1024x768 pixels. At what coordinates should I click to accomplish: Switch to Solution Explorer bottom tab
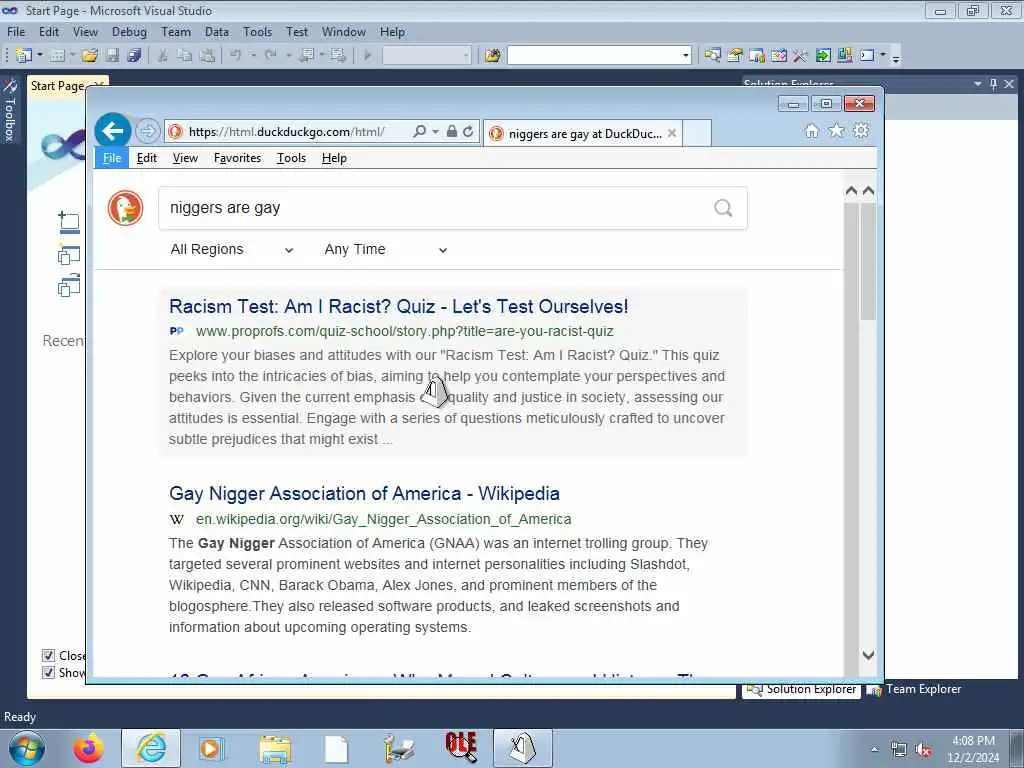(x=801, y=690)
